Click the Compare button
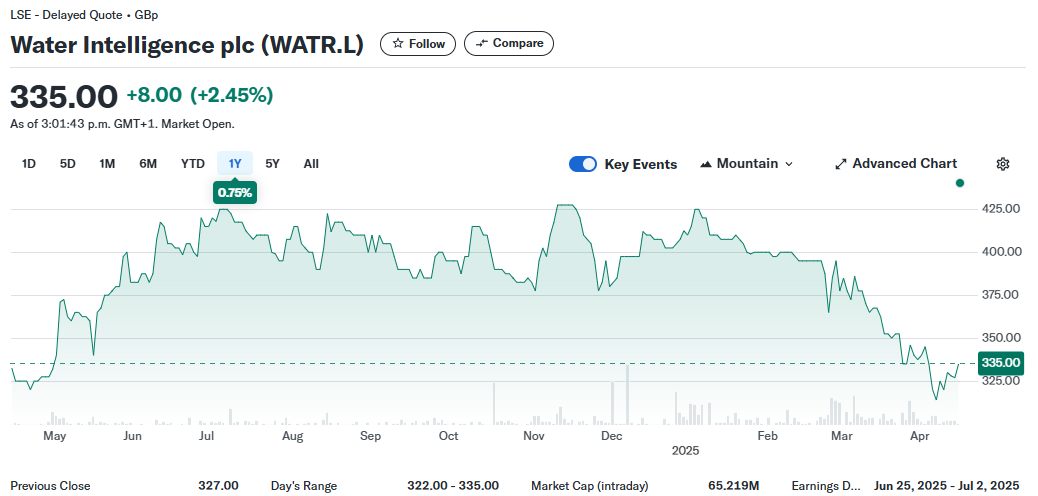 pyautogui.click(x=509, y=44)
